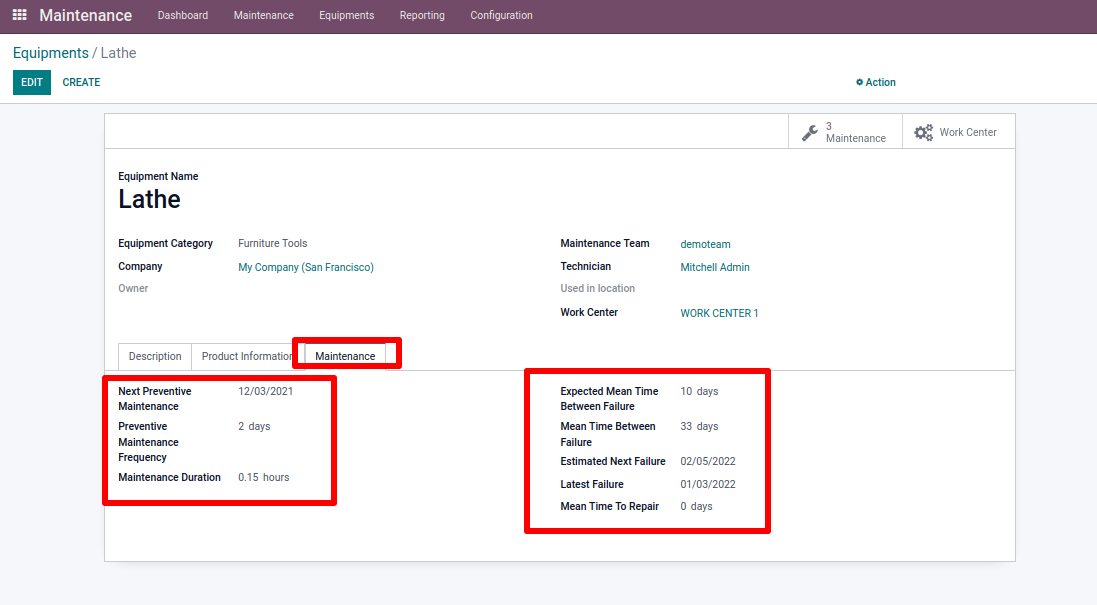Open the Equipments menu
The height and width of the screenshot is (605, 1097).
[346, 15]
